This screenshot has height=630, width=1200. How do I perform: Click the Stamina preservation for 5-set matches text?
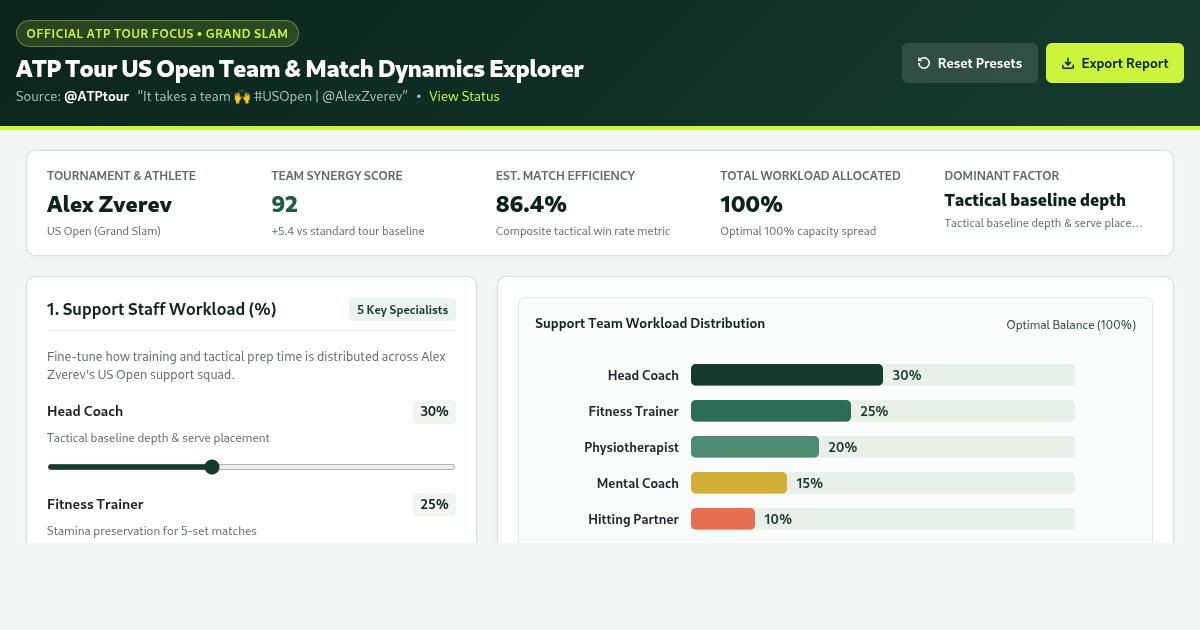[x=152, y=531]
